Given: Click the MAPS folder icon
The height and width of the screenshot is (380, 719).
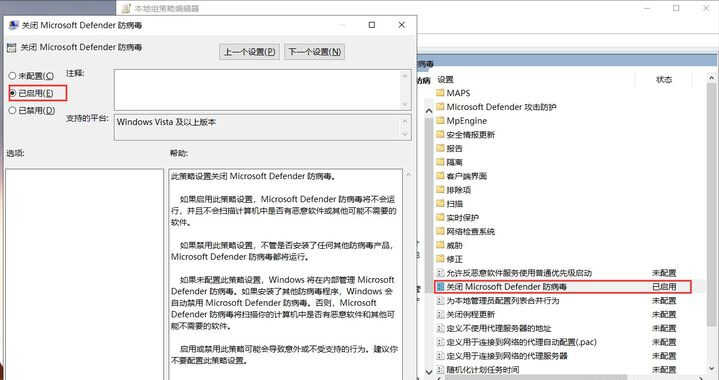Looking at the screenshot, I should [440, 93].
